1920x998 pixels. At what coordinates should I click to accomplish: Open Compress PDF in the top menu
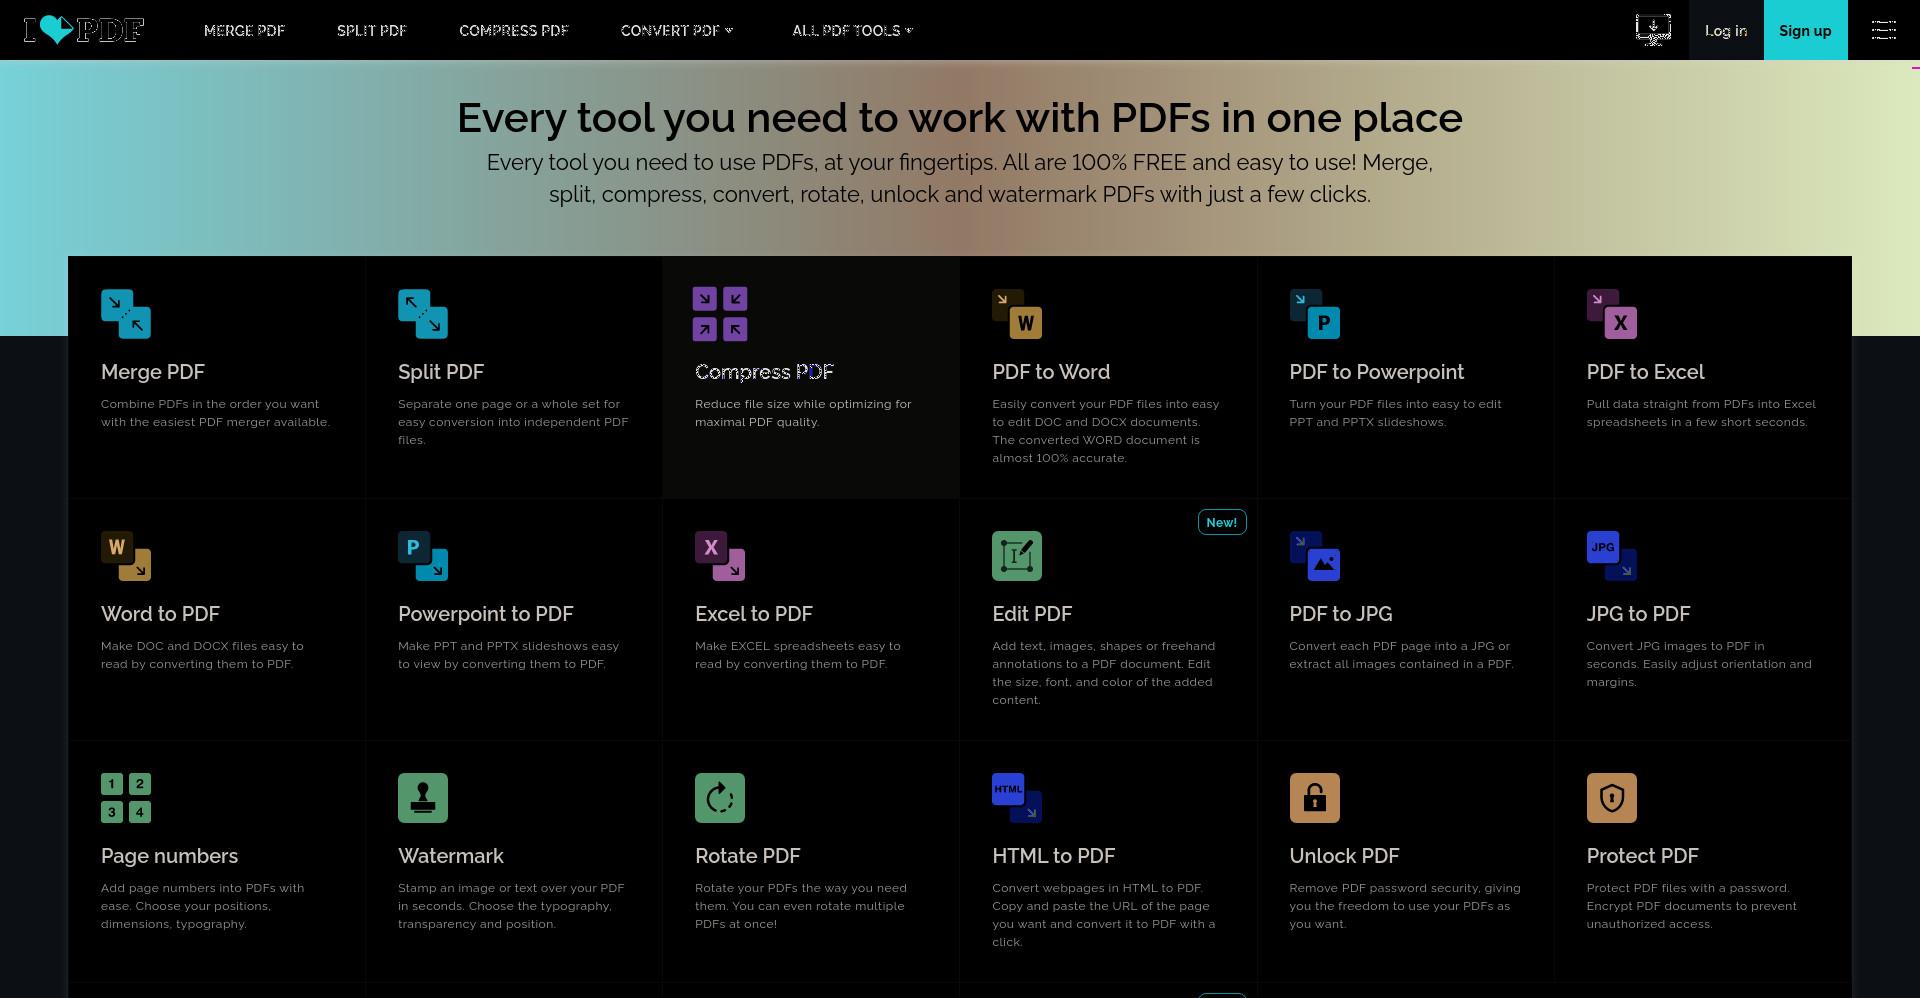pos(514,30)
